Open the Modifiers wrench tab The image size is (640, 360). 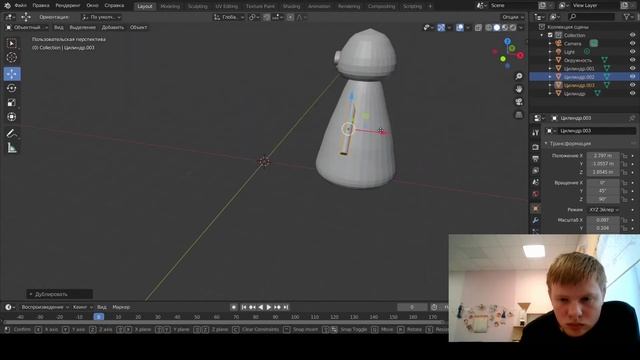click(x=536, y=220)
